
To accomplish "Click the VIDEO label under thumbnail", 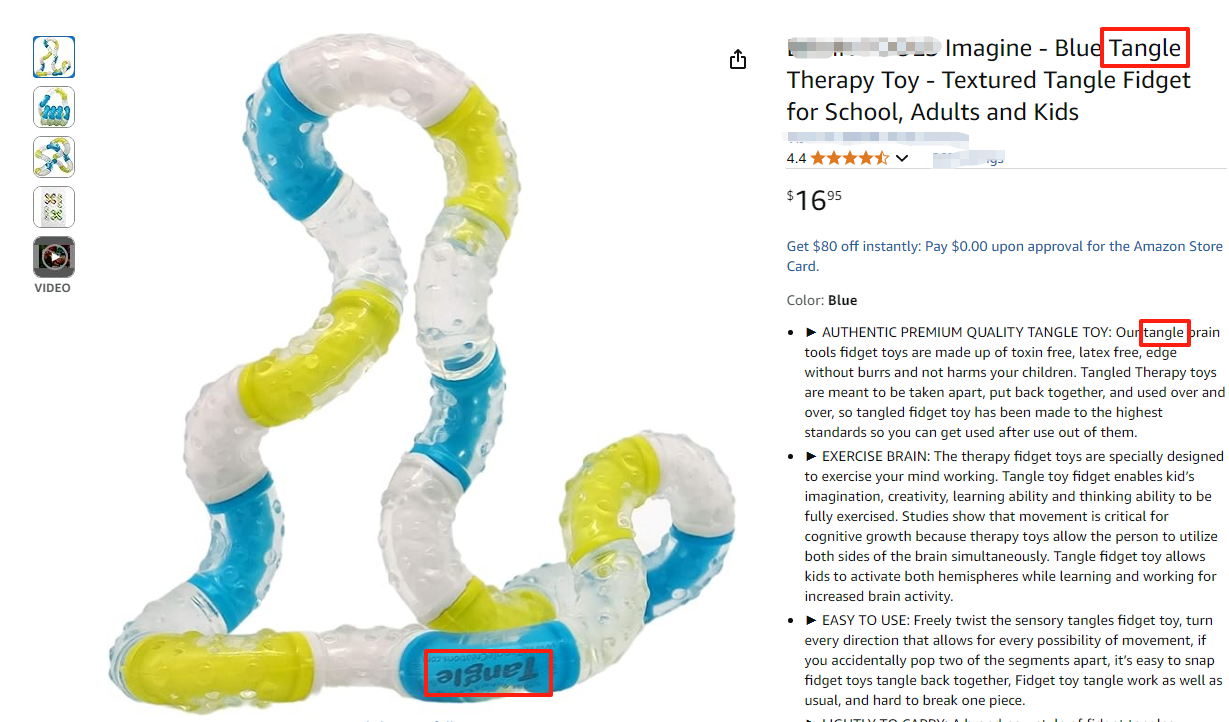I will (x=53, y=288).
